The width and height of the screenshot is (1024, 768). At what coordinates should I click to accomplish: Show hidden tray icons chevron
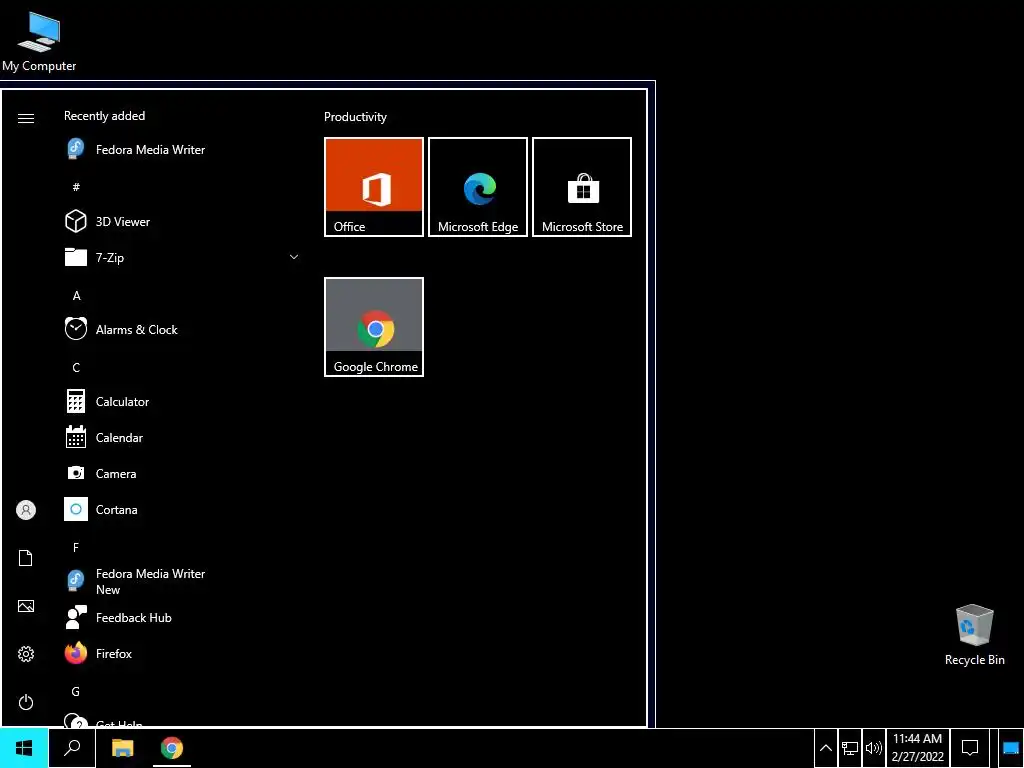tap(825, 748)
